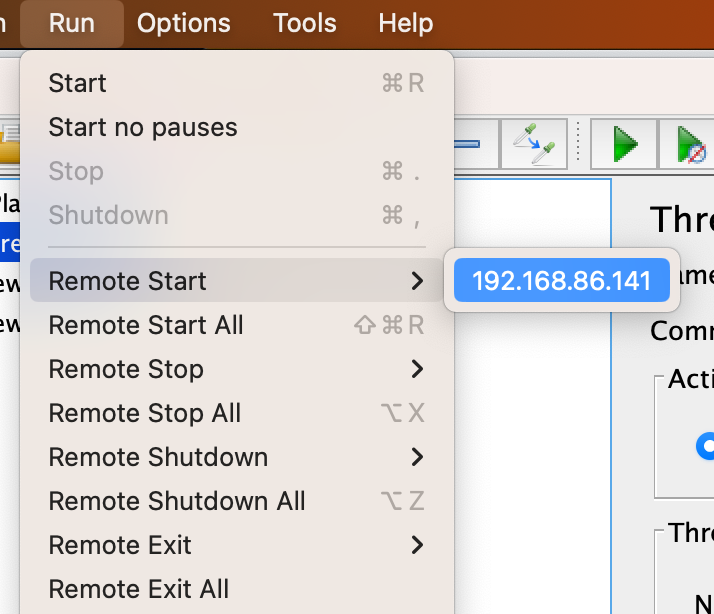Click the Start no pauses toolbar icon

coord(691,146)
